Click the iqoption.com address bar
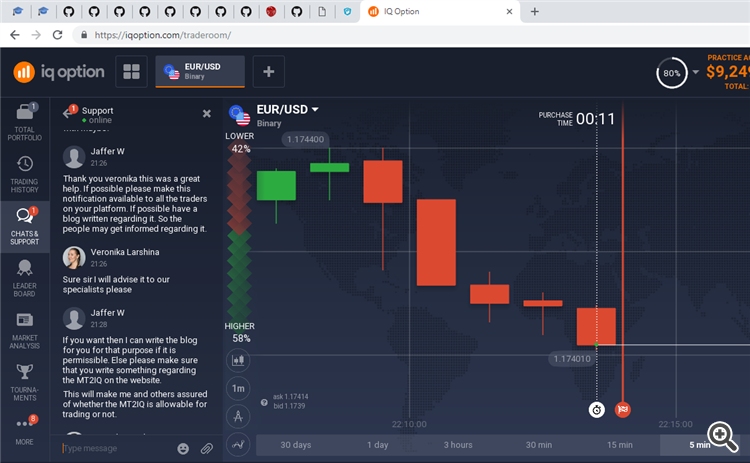 (411, 35)
